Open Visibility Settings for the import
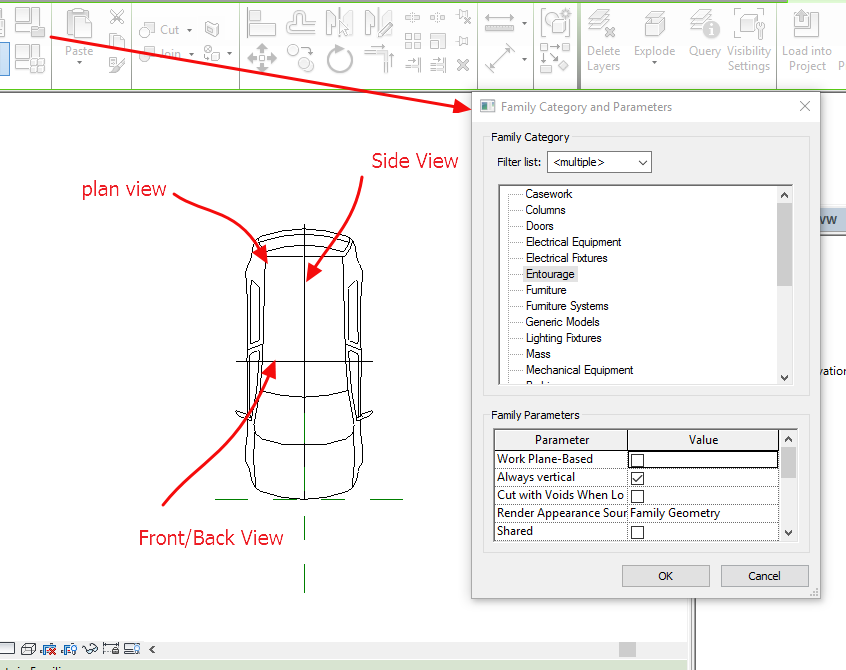Screen dimensions: 846x670 click(x=749, y=40)
